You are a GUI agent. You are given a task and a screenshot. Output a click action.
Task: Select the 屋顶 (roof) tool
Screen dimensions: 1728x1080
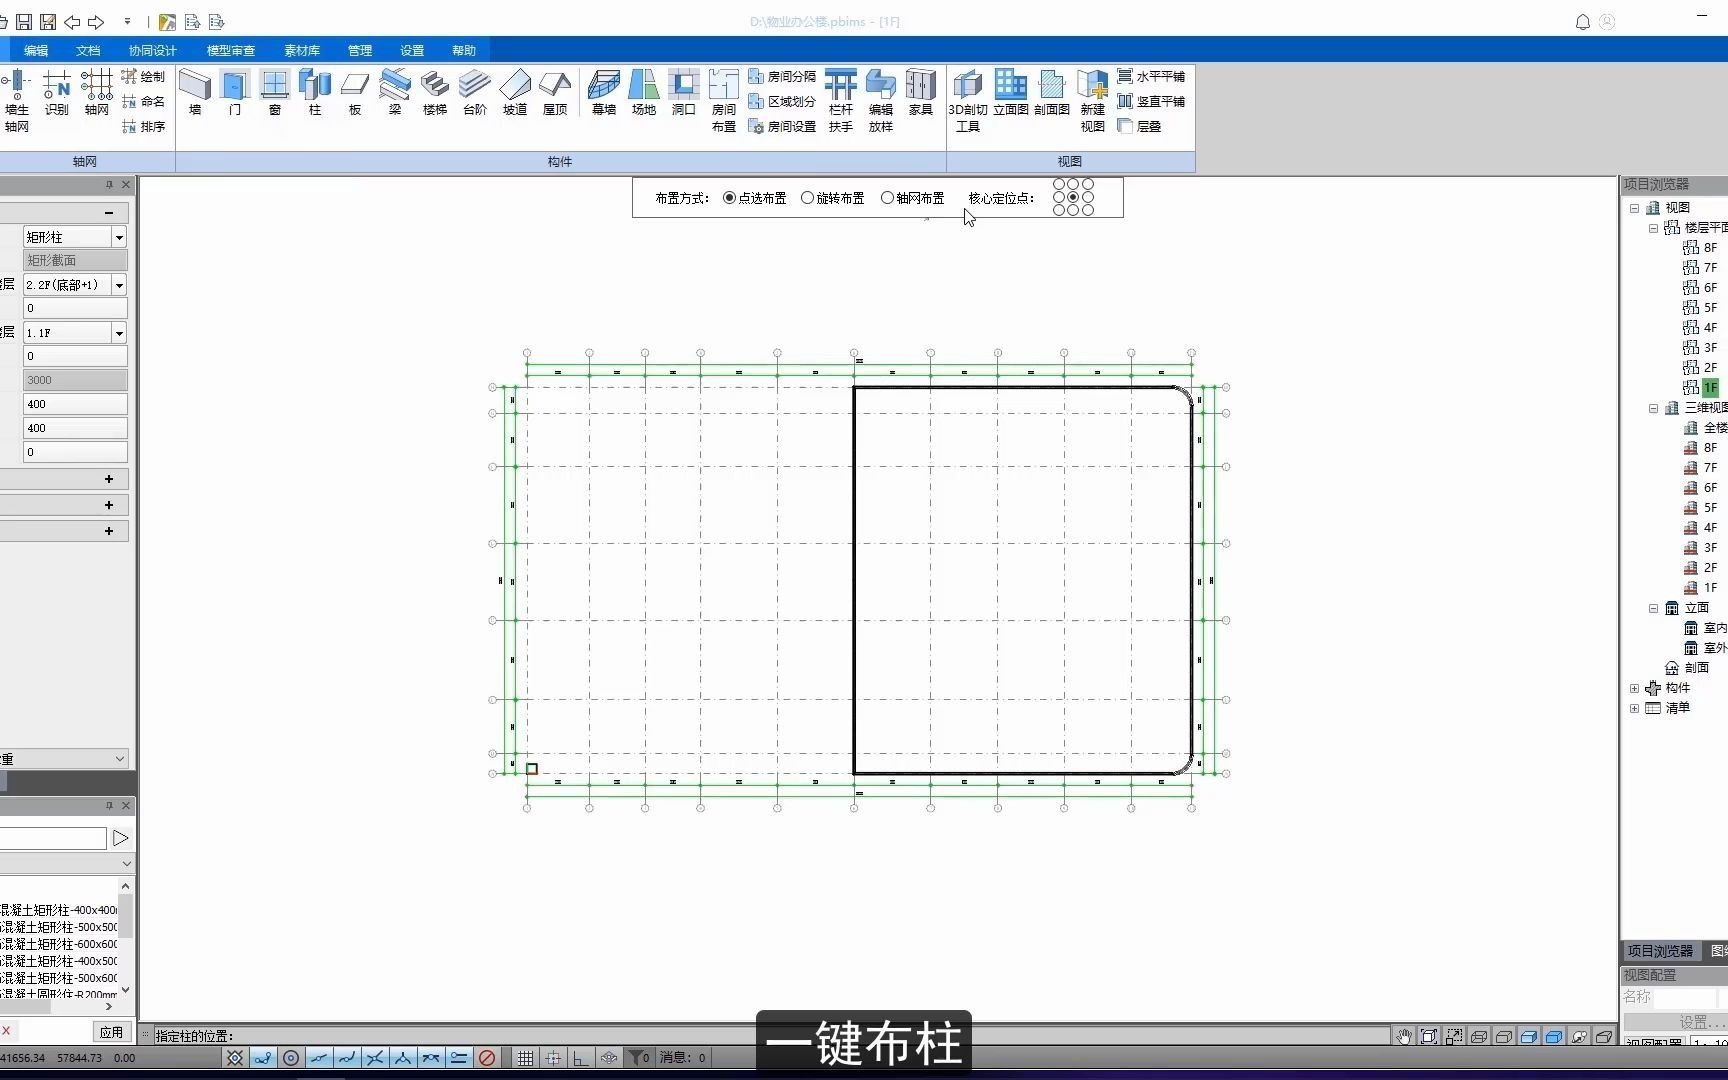tap(554, 95)
